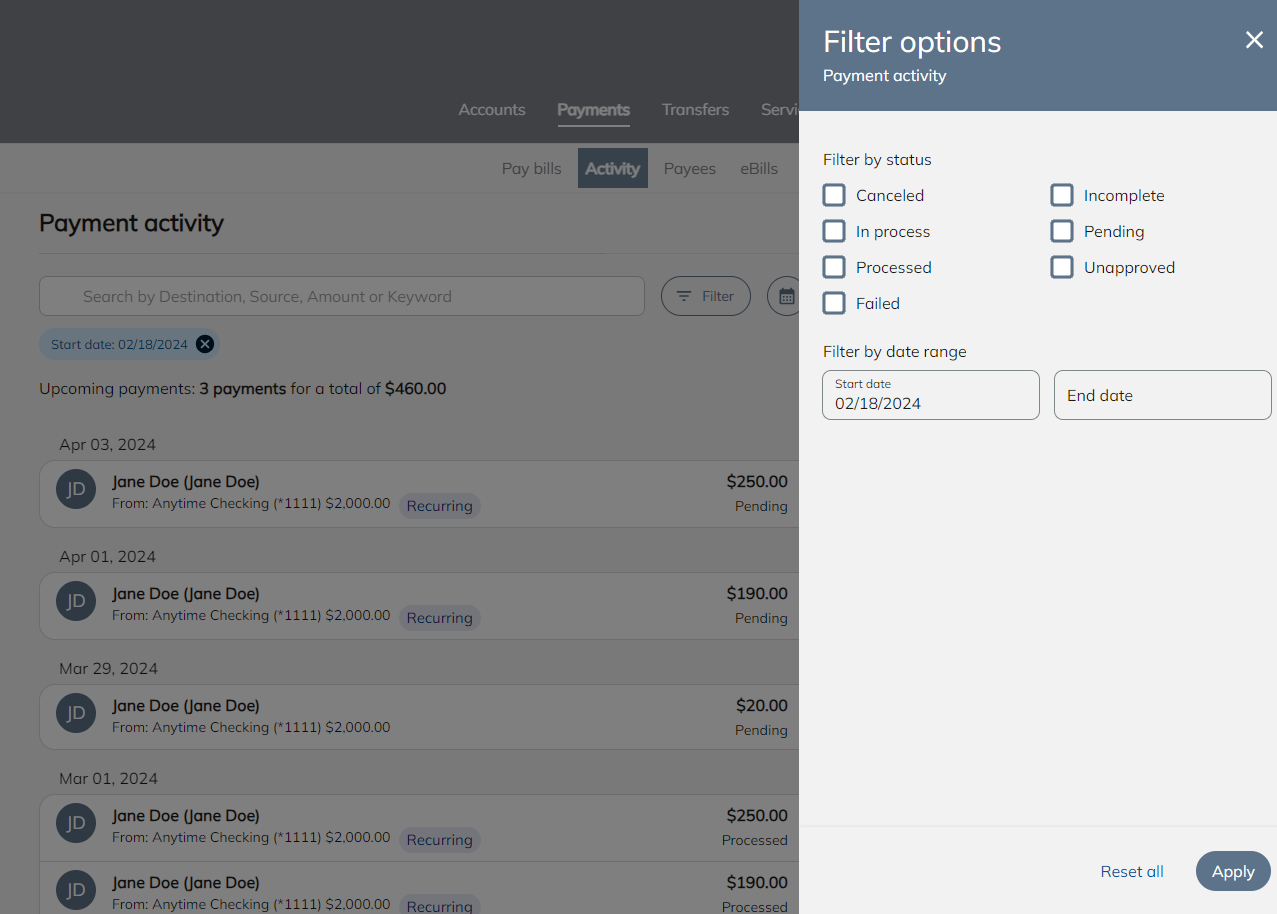Open the Accounts menu

[x=492, y=110]
